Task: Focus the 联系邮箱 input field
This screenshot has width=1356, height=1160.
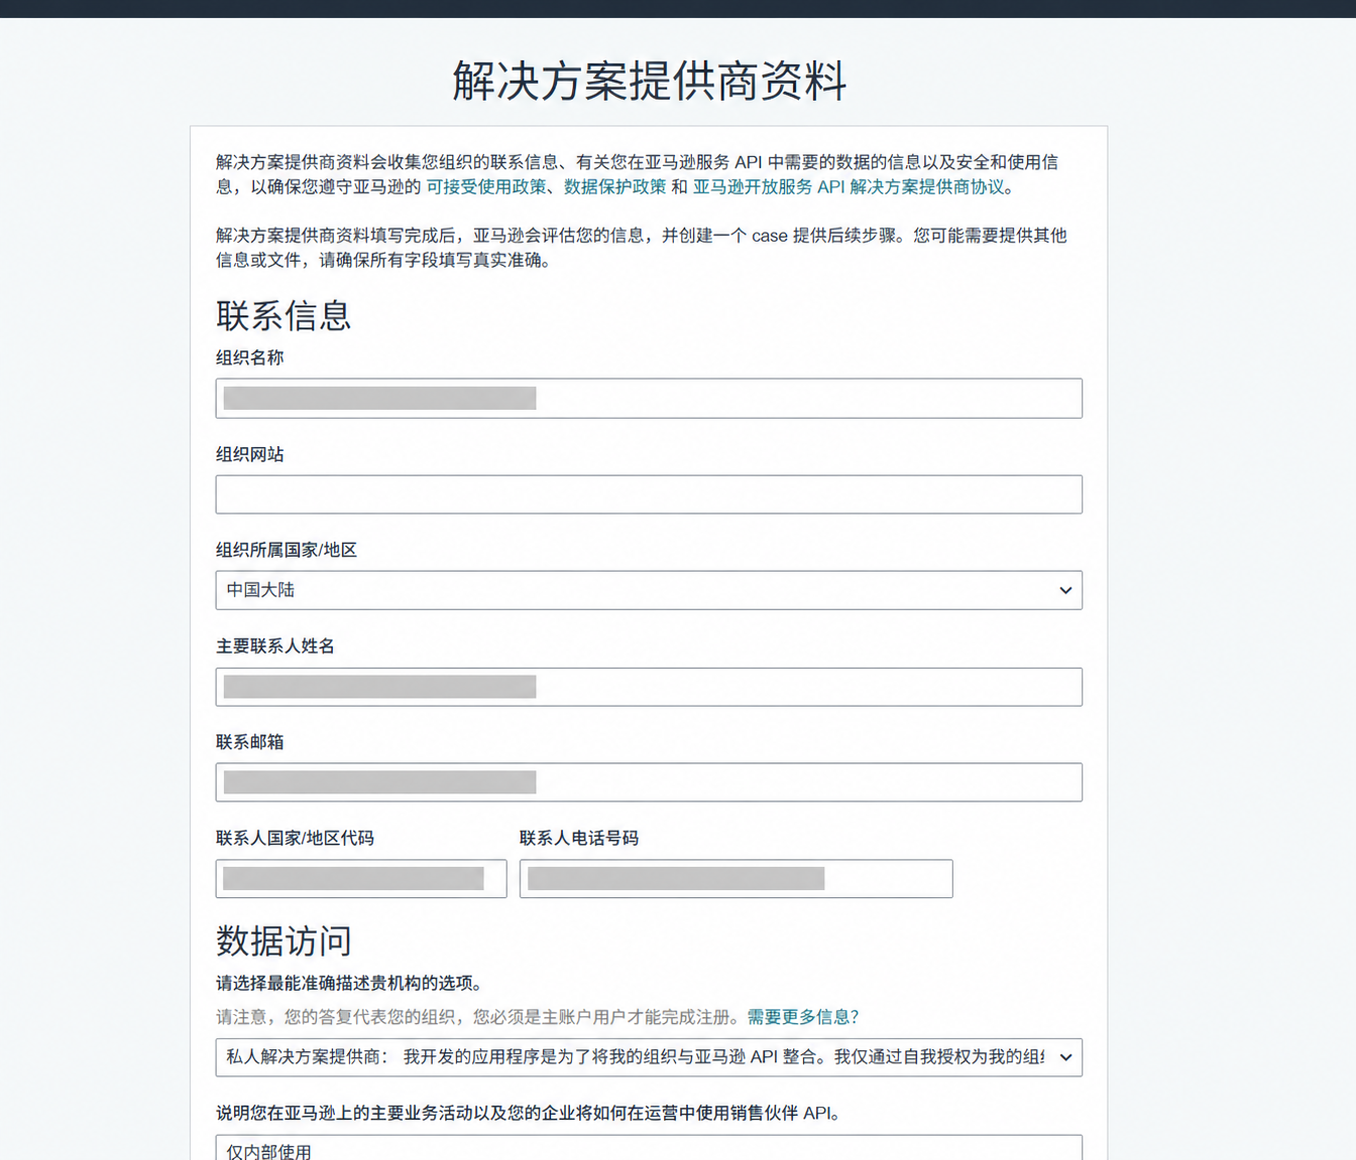Action: click(649, 782)
